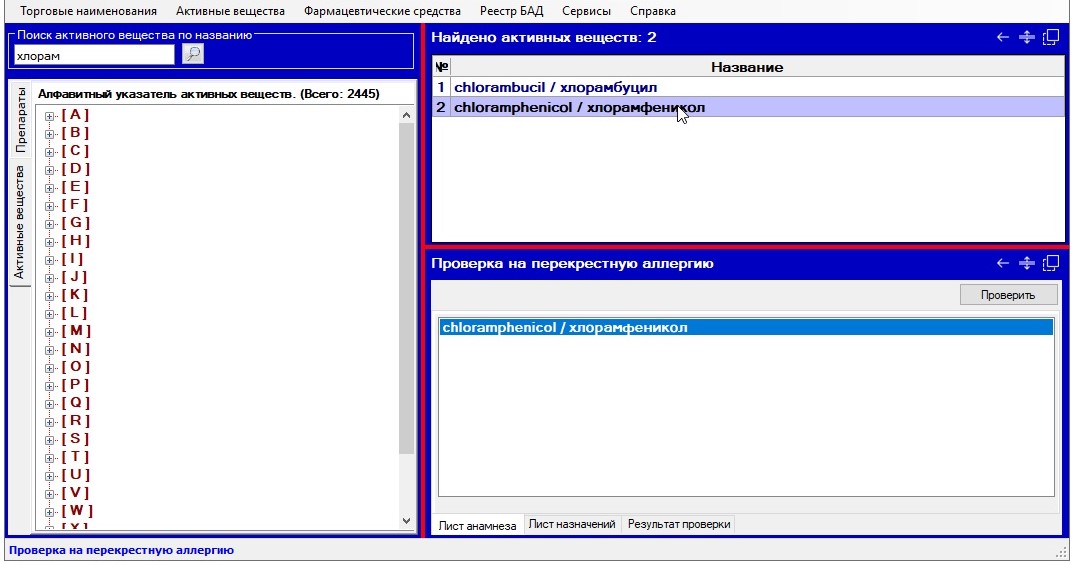Click move icon in found substances panel
The width and height of the screenshot is (1075, 565).
(1026, 38)
